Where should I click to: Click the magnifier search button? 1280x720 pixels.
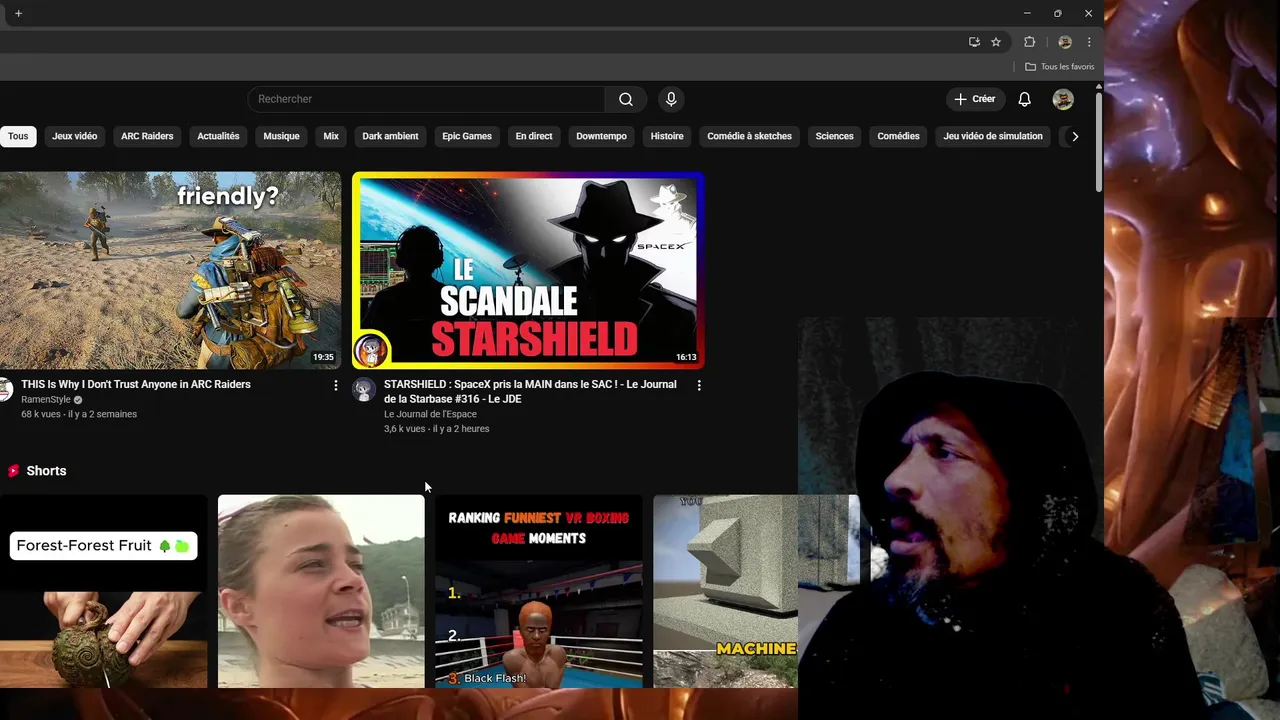(x=626, y=99)
